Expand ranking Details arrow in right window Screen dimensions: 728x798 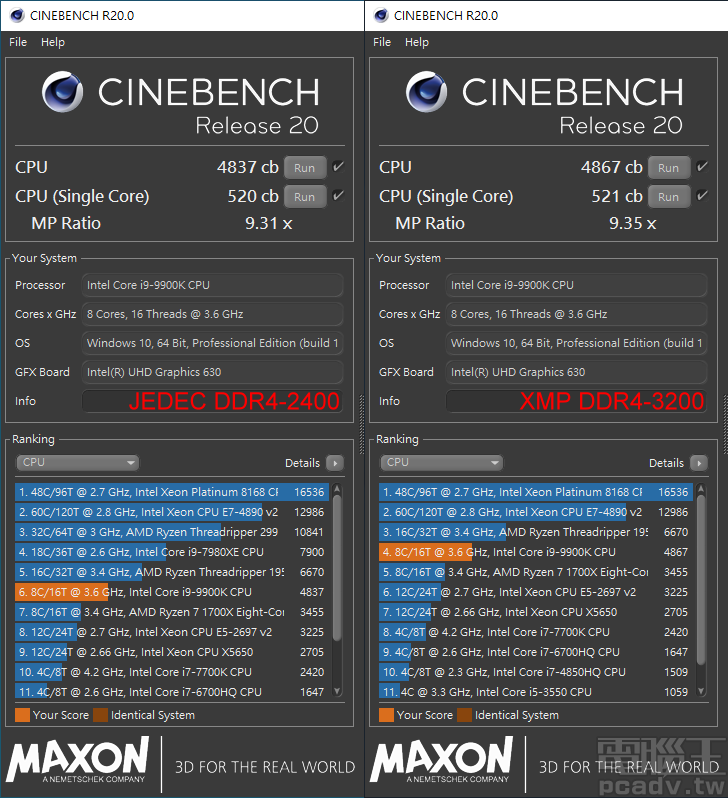(x=699, y=463)
